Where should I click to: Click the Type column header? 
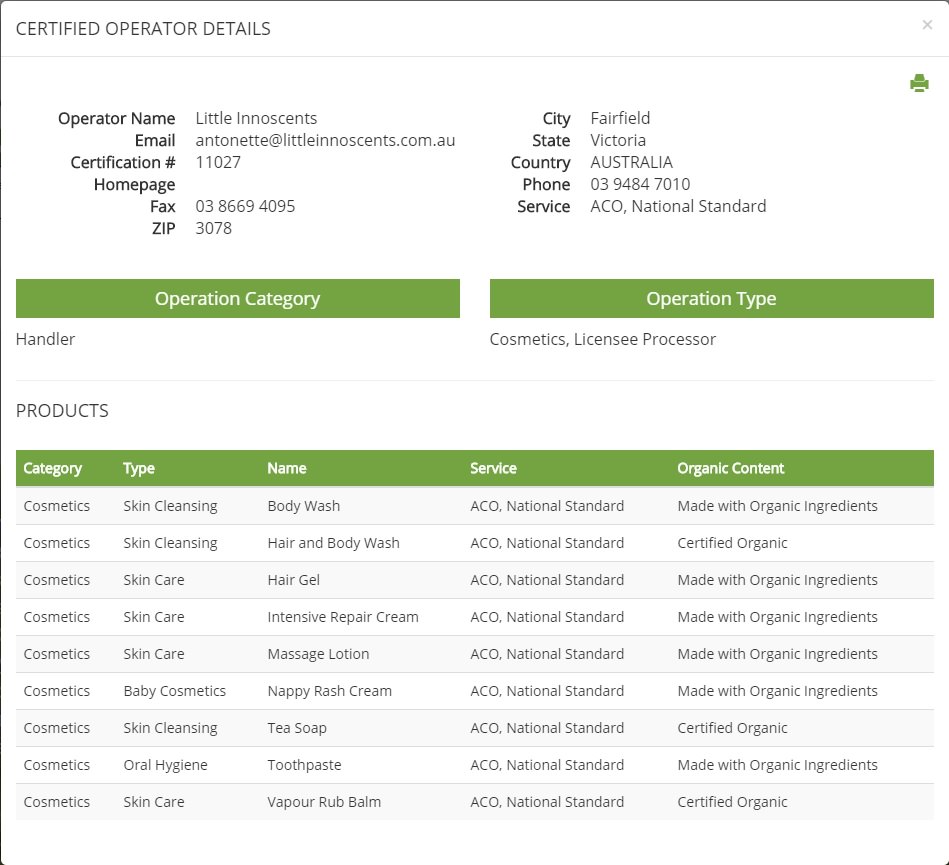point(139,468)
